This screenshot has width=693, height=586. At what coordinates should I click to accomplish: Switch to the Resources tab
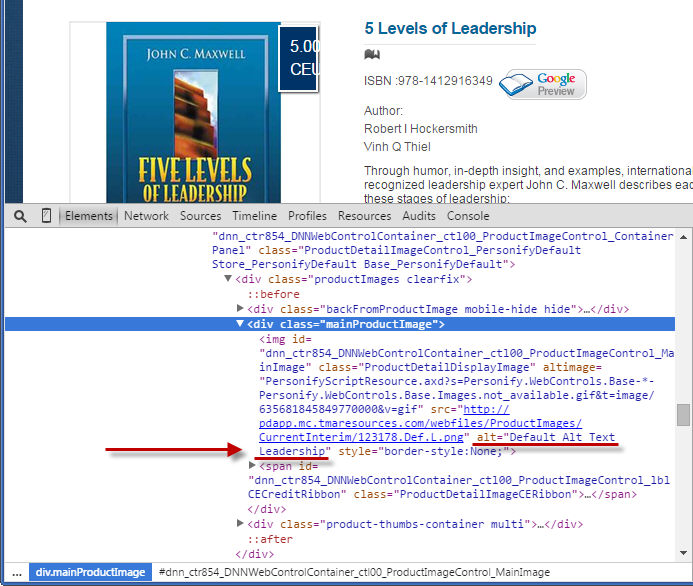(365, 216)
